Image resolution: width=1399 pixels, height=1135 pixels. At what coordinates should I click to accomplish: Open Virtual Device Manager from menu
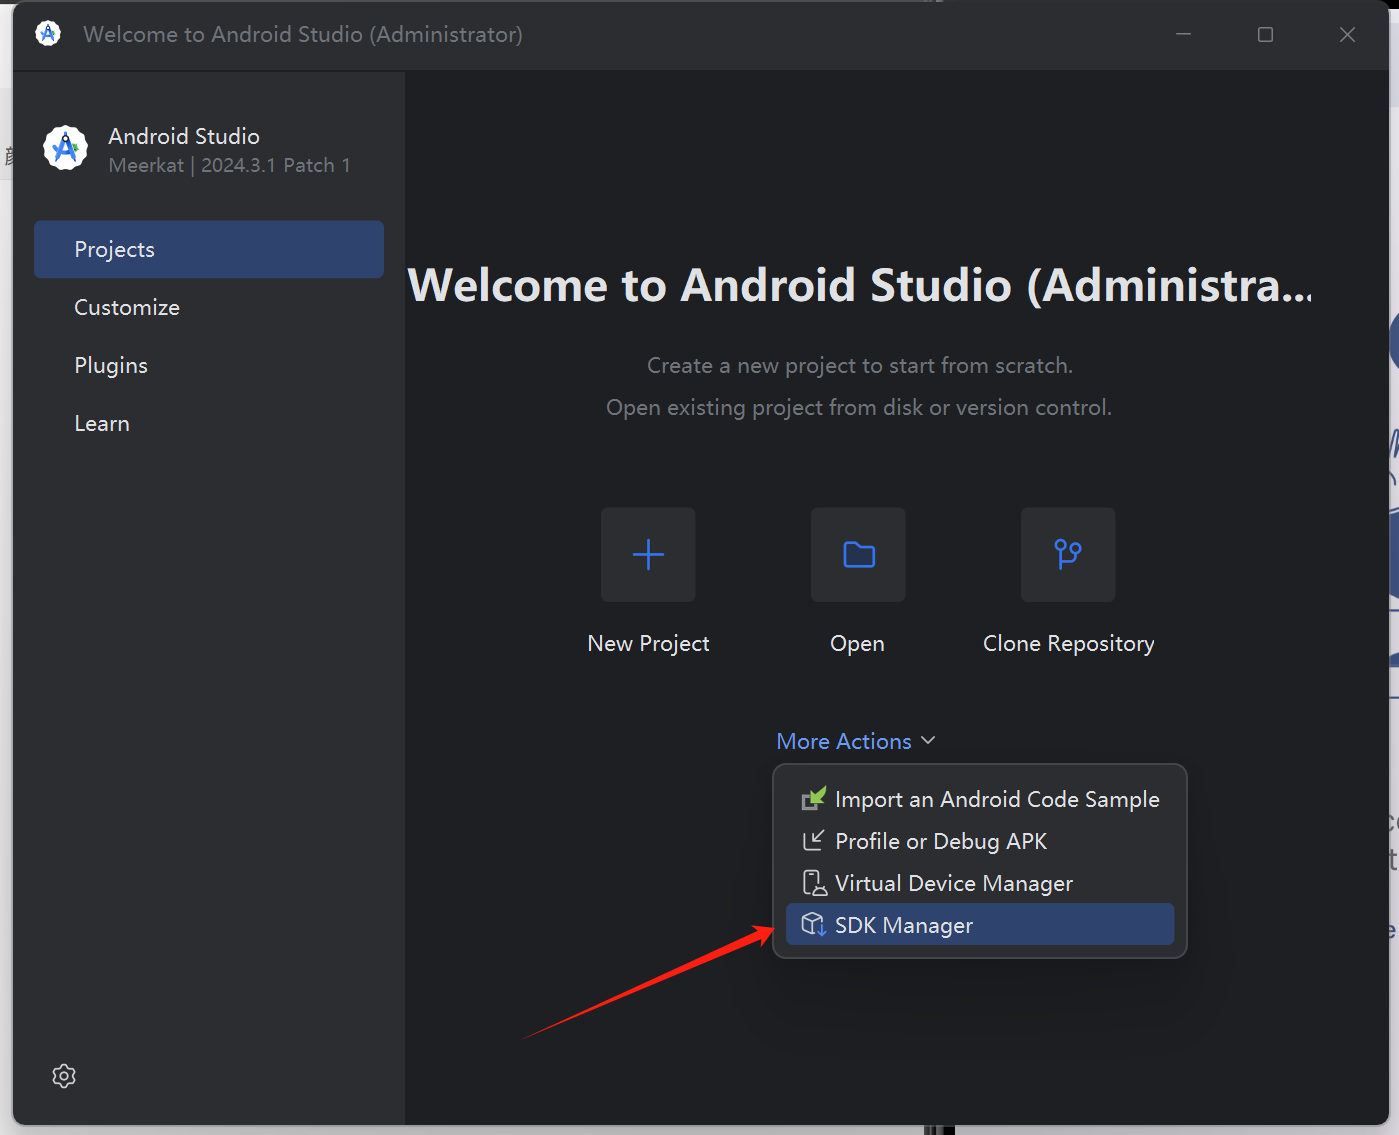tap(980, 883)
